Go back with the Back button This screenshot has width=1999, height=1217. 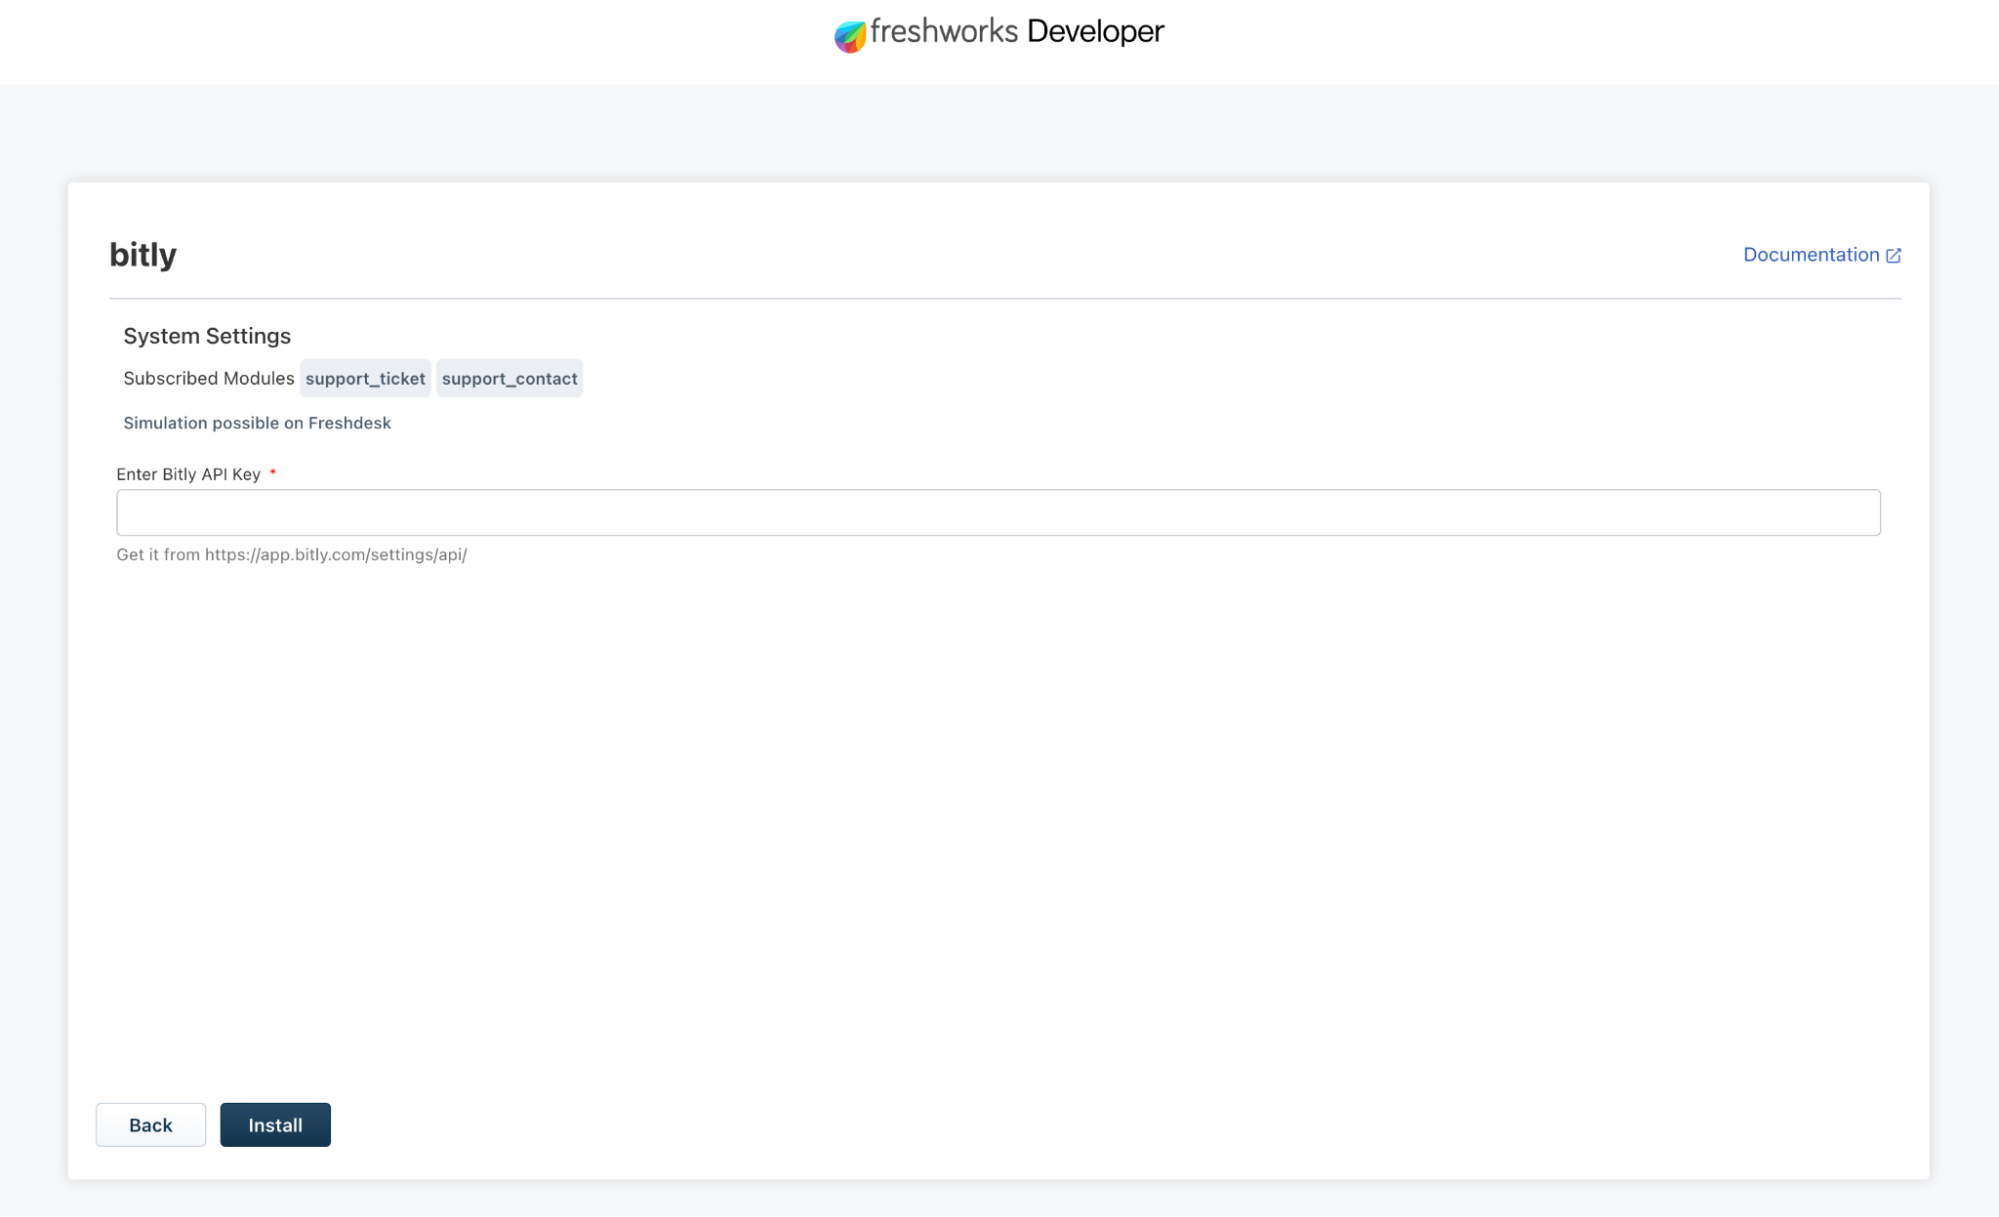(x=151, y=1125)
